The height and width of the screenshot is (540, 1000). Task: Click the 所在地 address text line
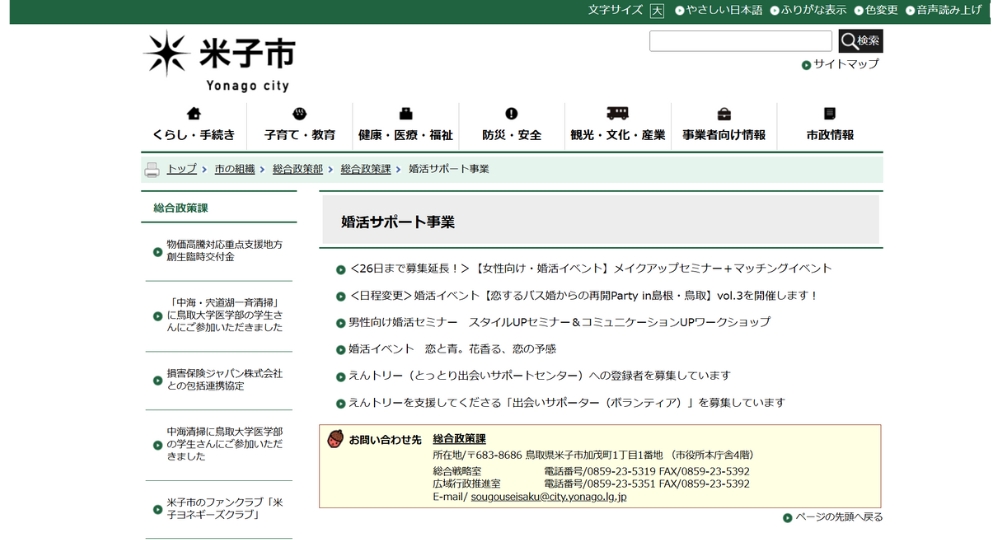(594, 455)
